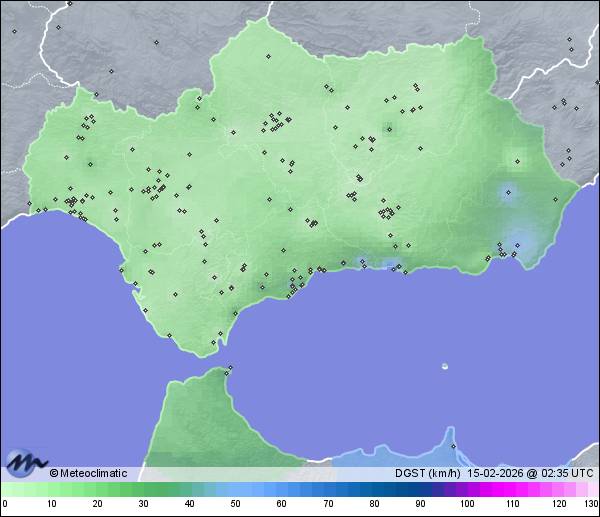Click the 130 value at scale end

(x=591, y=504)
